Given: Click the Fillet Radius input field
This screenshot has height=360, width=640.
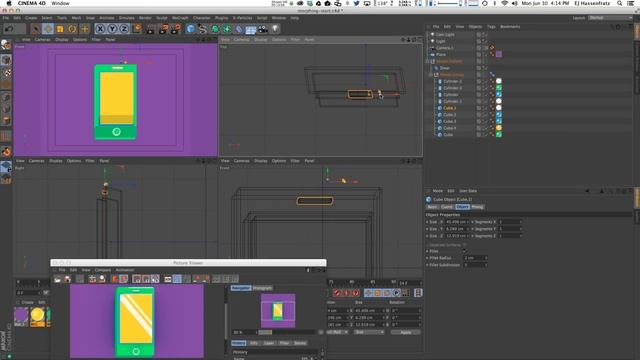Looking at the screenshot, I should pos(475,258).
